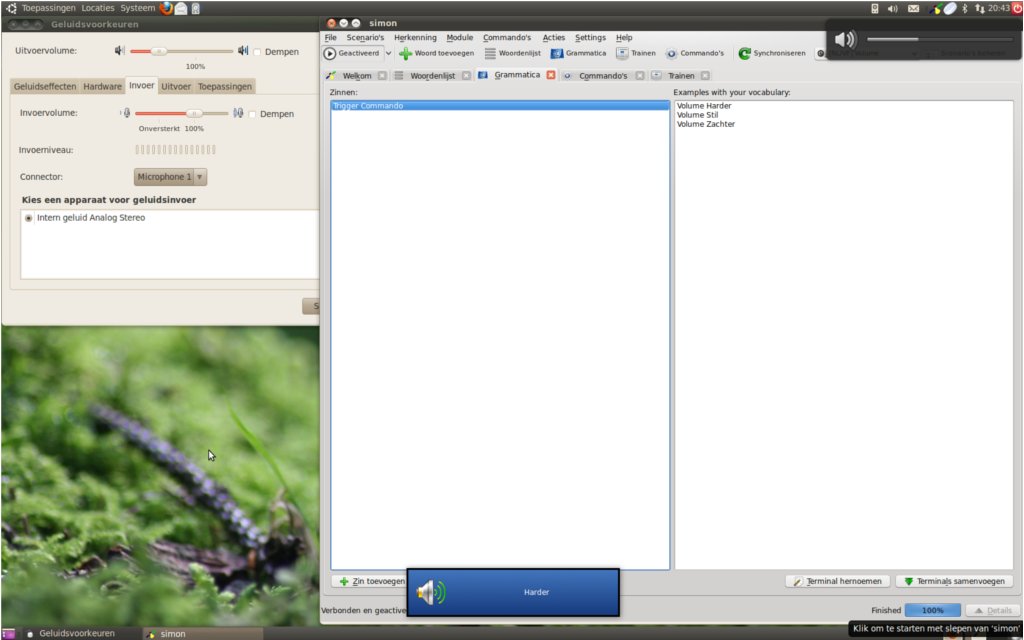The height and width of the screenshot is (640, 1024).
Task: Open the Settings menu in simon
Action: pyautogui.click(x=590, y=38)
